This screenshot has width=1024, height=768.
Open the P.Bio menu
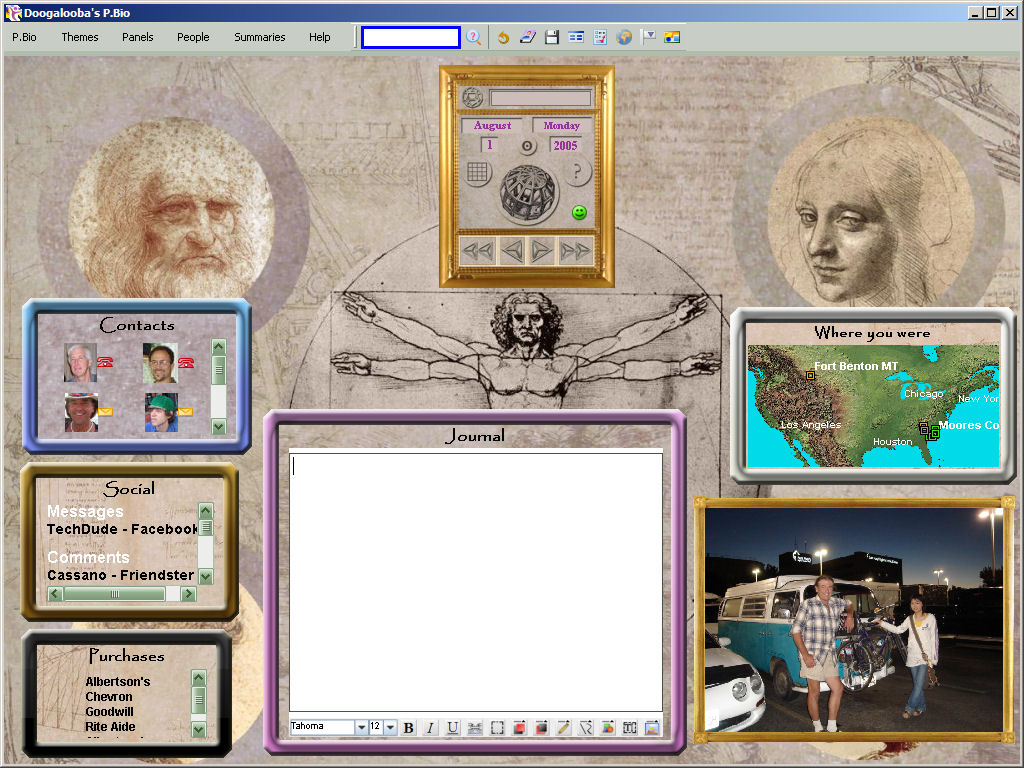point(24,37)
